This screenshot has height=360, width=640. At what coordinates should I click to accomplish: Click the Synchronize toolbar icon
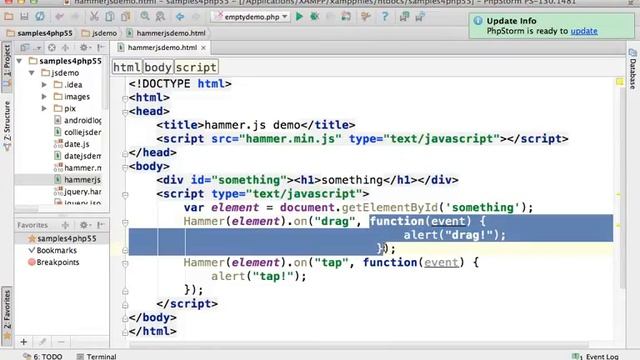pyautogui.click(x=40, y=17)
